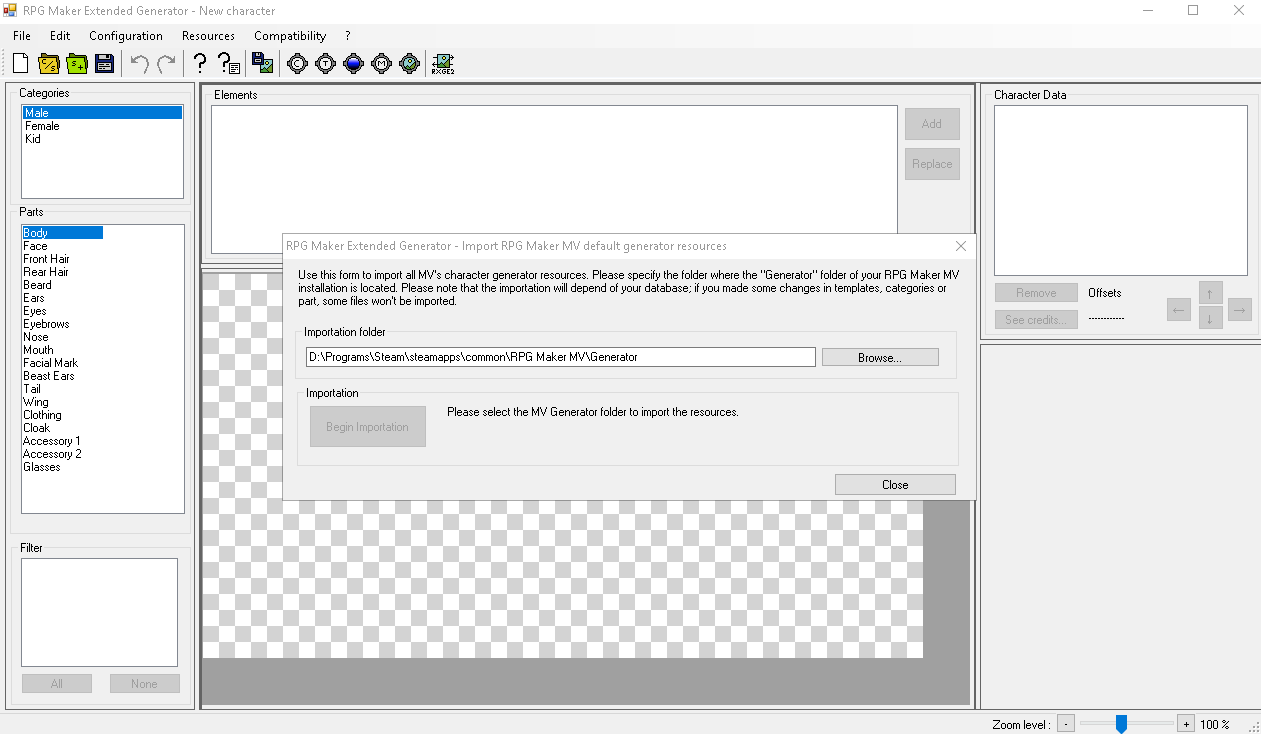Click the New character blank page icon
This screenshot has width=1261, height=734.
pos(20,64)
